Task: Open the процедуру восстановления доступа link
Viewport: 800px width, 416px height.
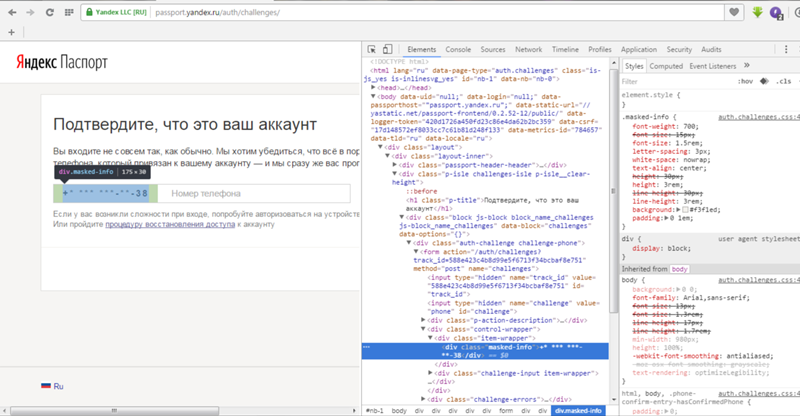Action: pyautogui.click(x=170, y=224)
